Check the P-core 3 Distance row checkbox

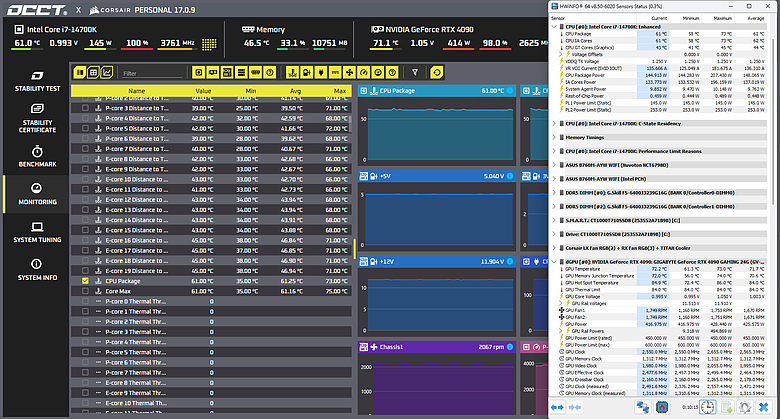(85, 108)
